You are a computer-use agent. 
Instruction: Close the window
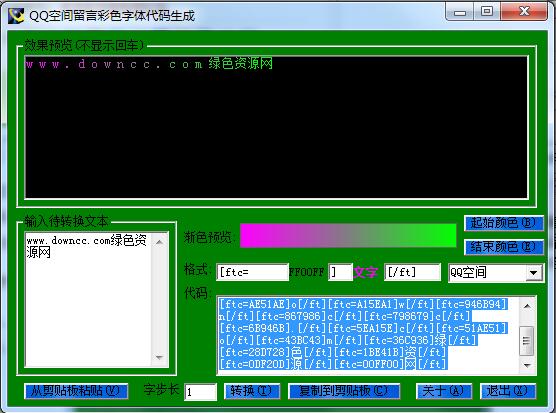pos(524,12)
